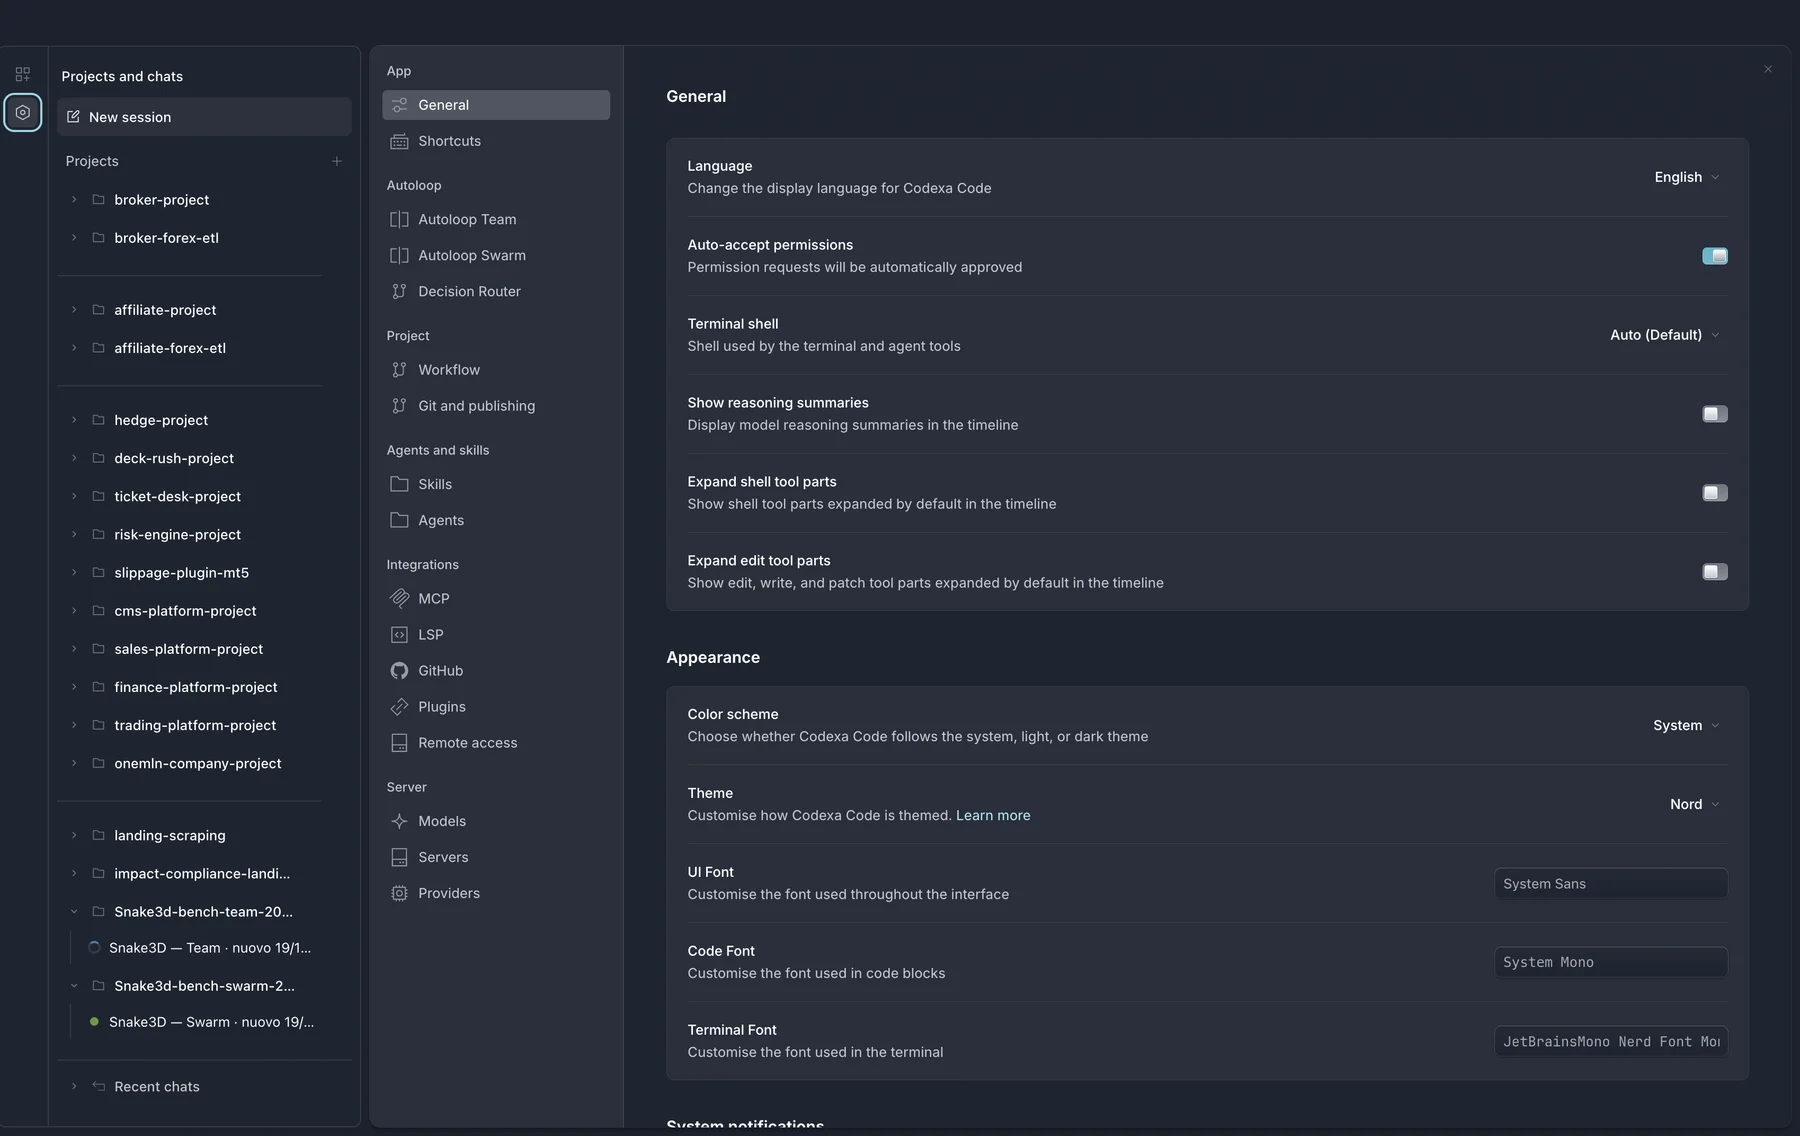The height and width of the screenshot is (1136, 1800).
Task: Enable Show reasoning summaries toggle
Action: (x=1715, y=414)
